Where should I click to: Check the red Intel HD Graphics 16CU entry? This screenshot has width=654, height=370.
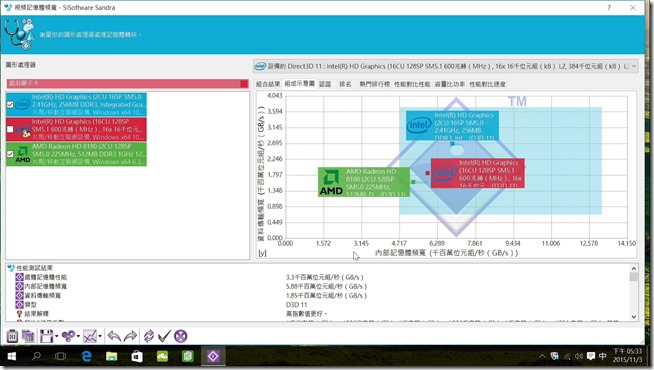click(10, 129)
